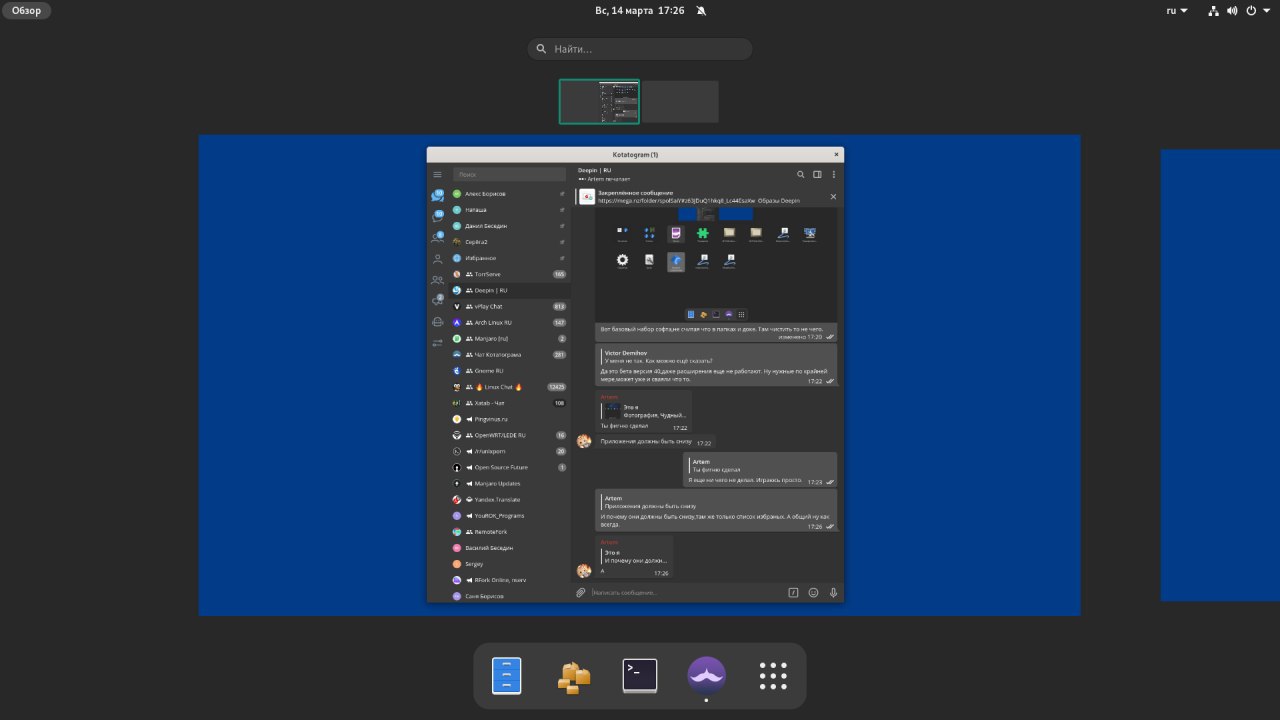This screenshot has height=720, width=1280.
Task: Open system menu via the power icon
Action: tap(1250, 10)
